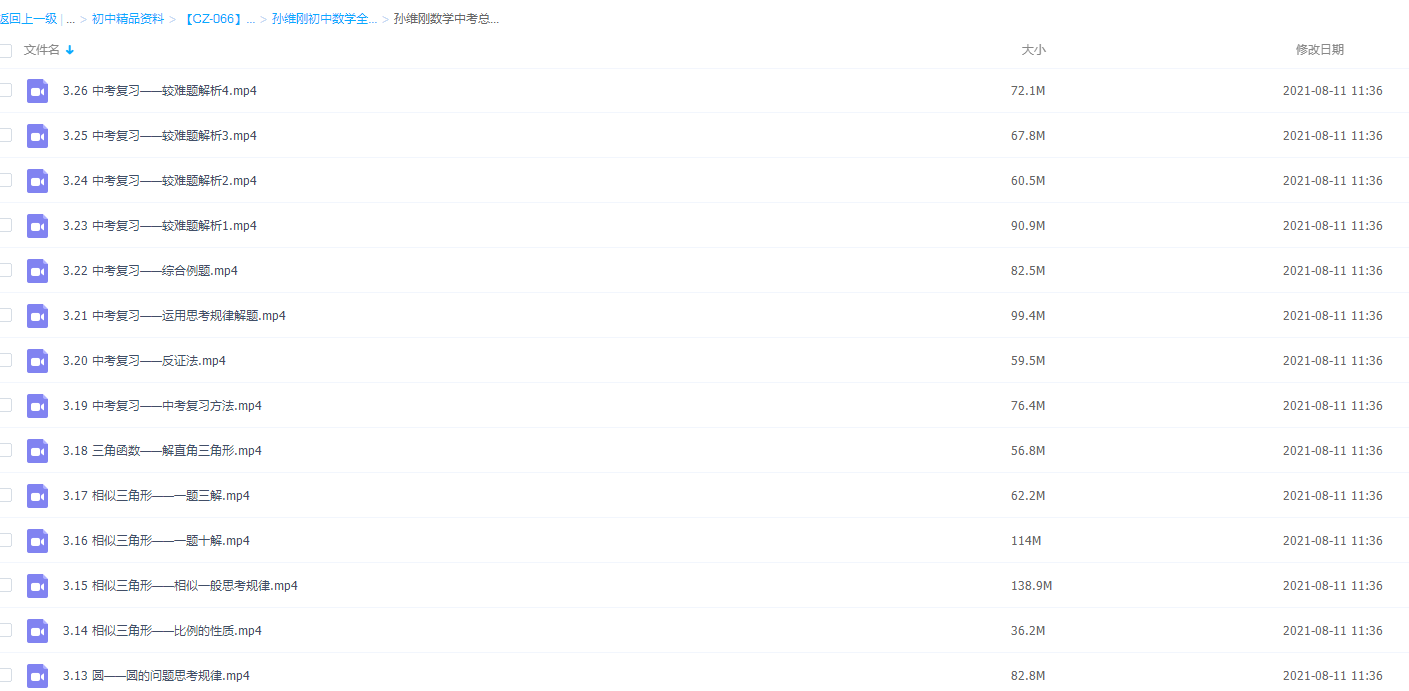This screenshot has width=1409, height=691.
Task: Click video icon for 3.18 解直角三角形.mp4
Action: tap(37, 451)
